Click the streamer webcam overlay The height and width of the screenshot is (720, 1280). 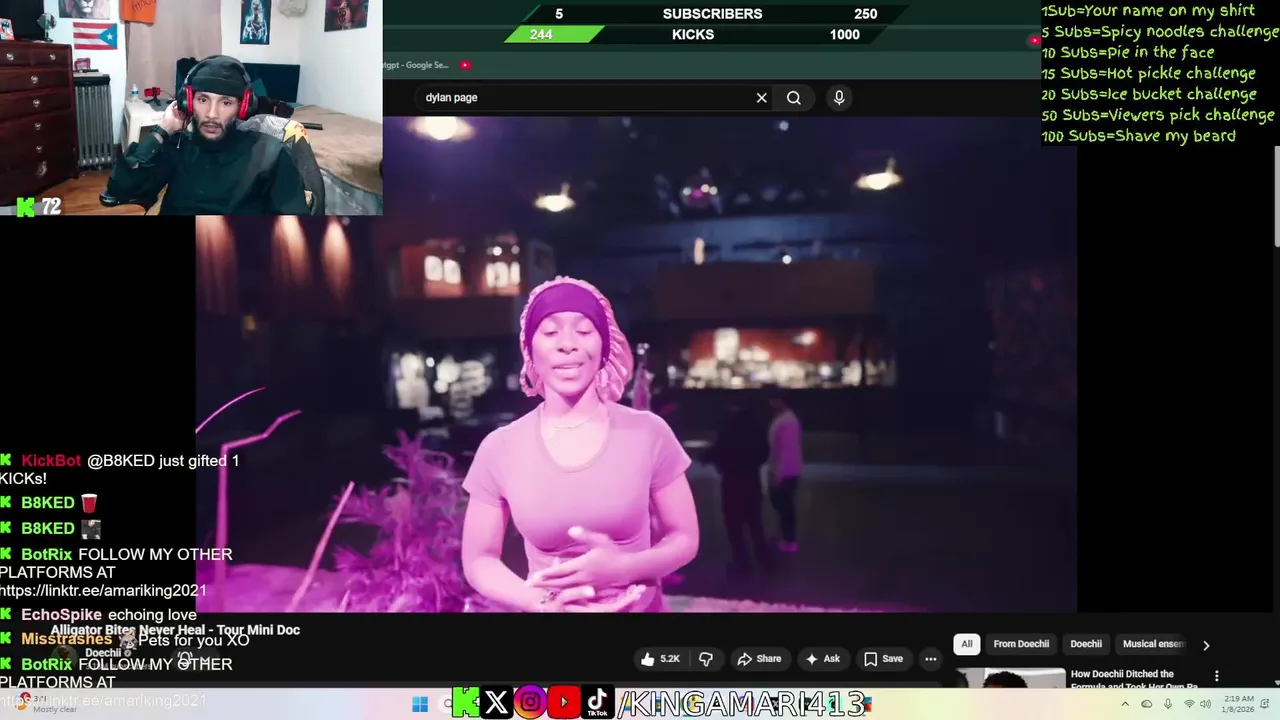pos(191,107)
